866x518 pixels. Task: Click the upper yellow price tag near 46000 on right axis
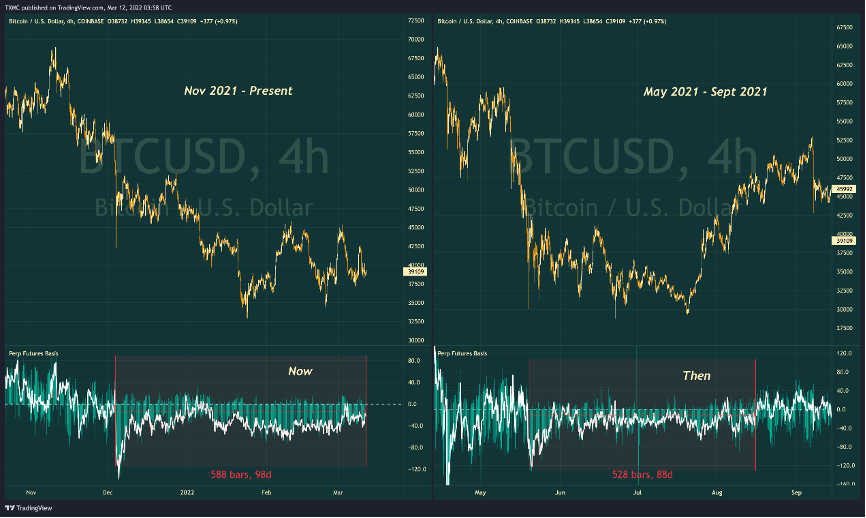pyautogui.click(x=844, y=189)
